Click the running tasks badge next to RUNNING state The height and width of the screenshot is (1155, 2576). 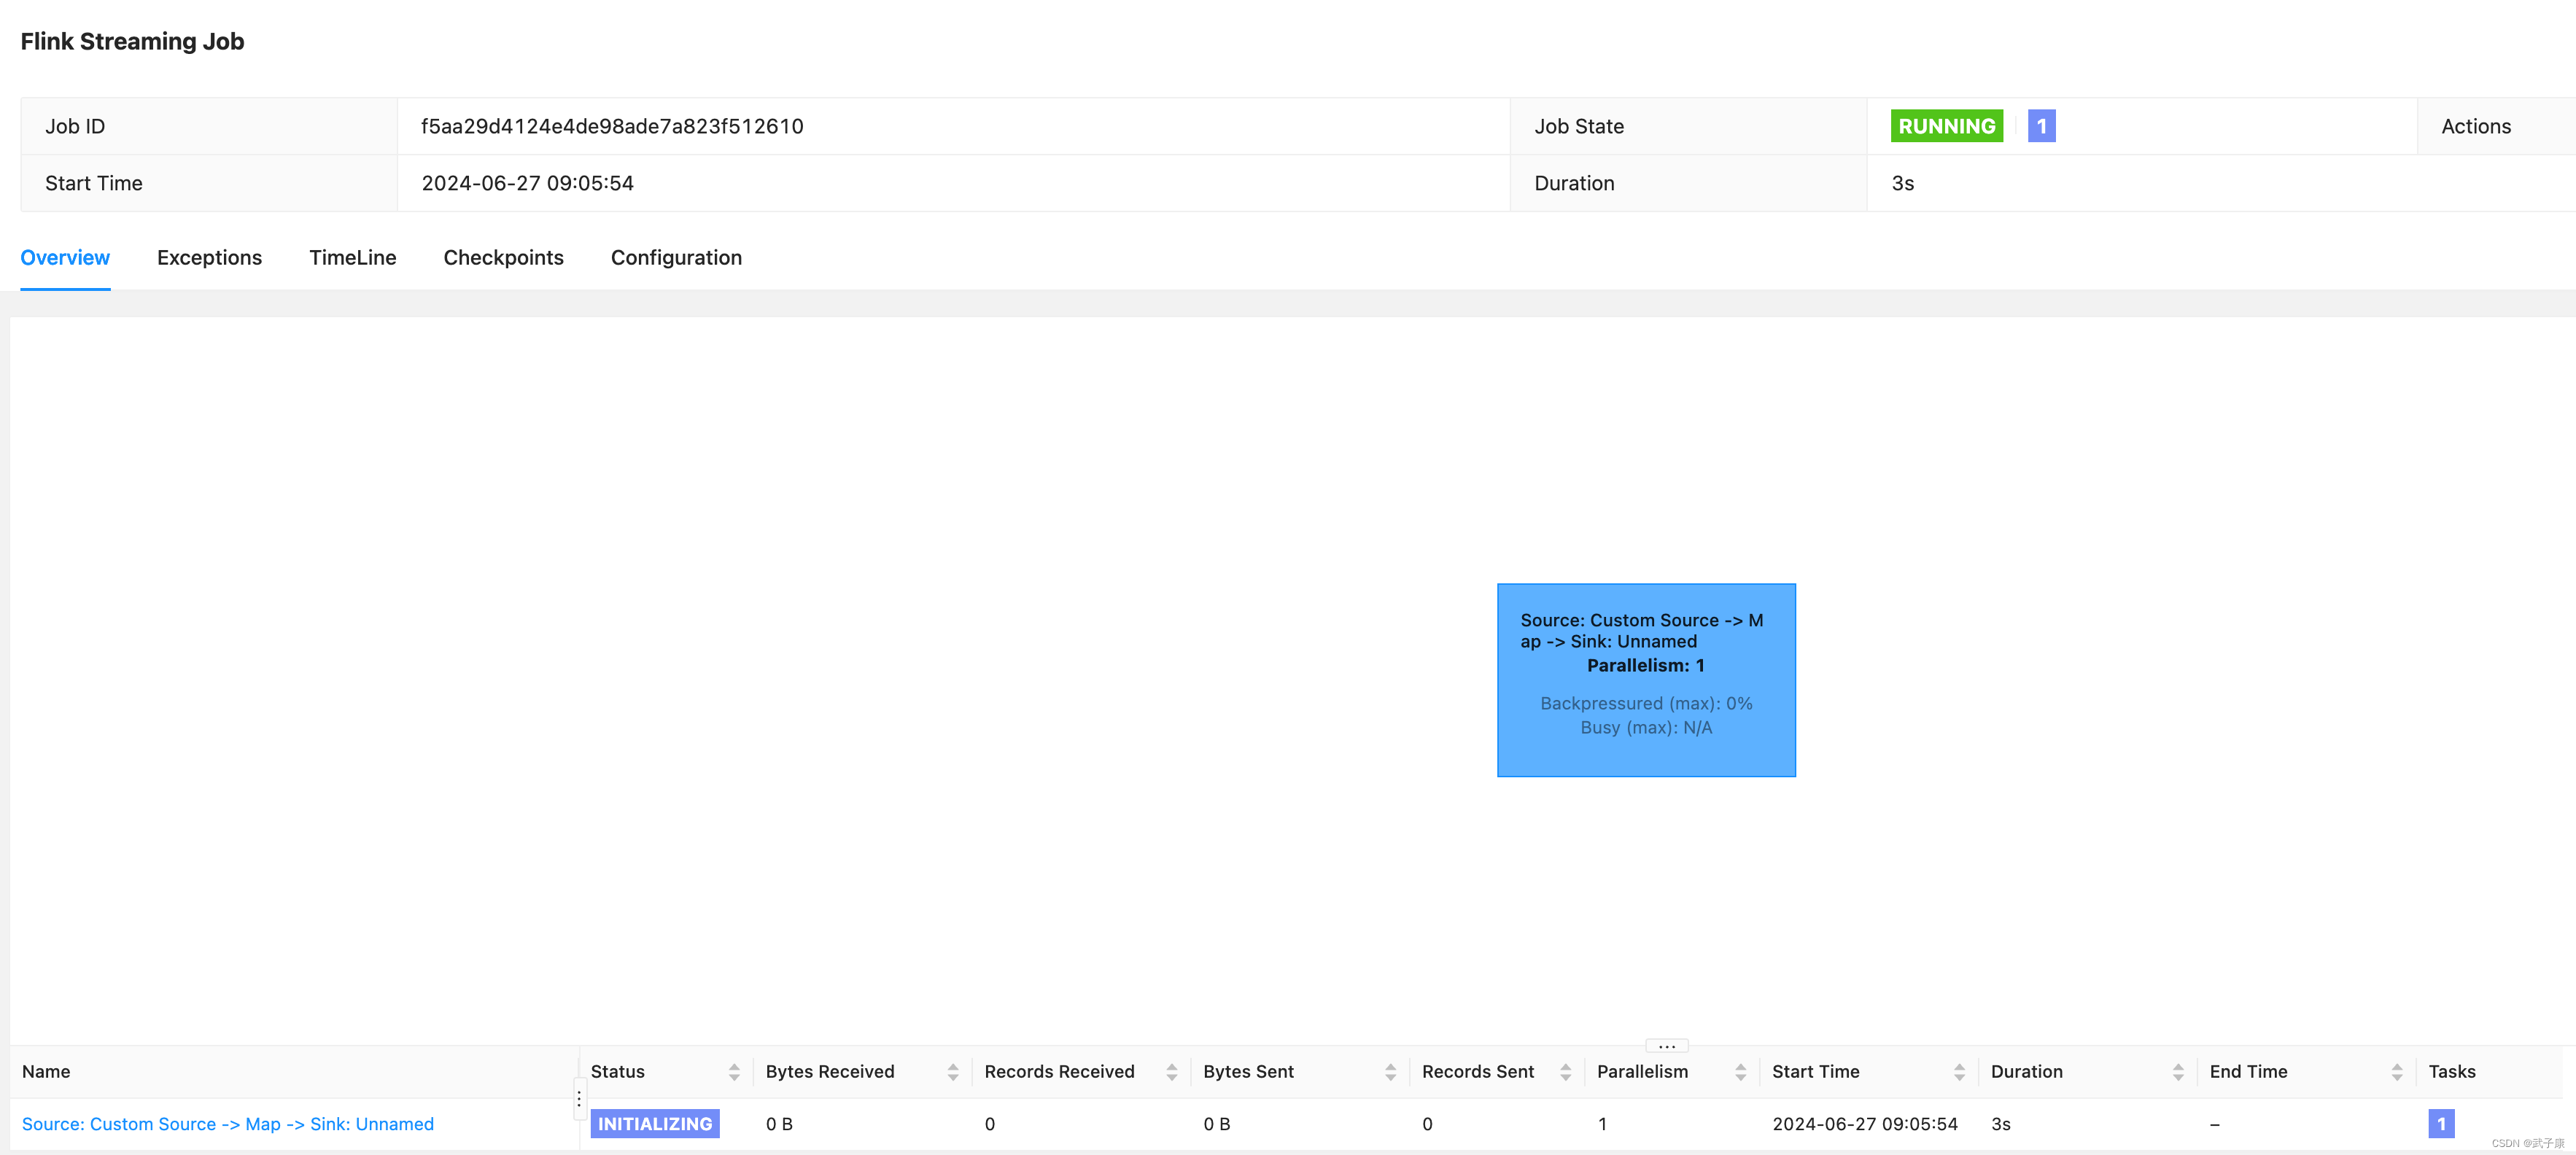coord(2040,125)
